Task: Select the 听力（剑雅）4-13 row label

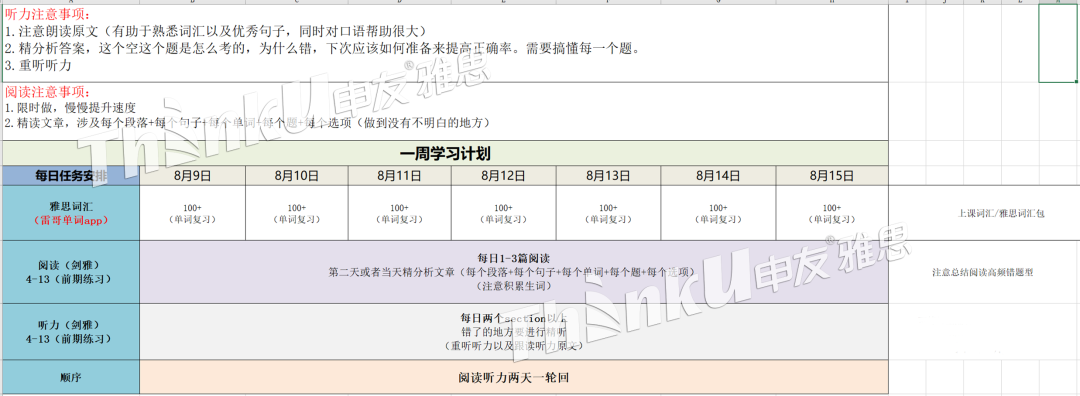Action: [x=71, y=331]
